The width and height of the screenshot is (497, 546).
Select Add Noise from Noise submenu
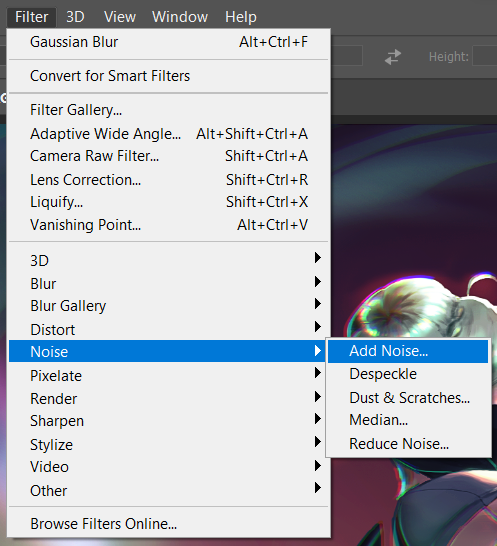[408, 351]
